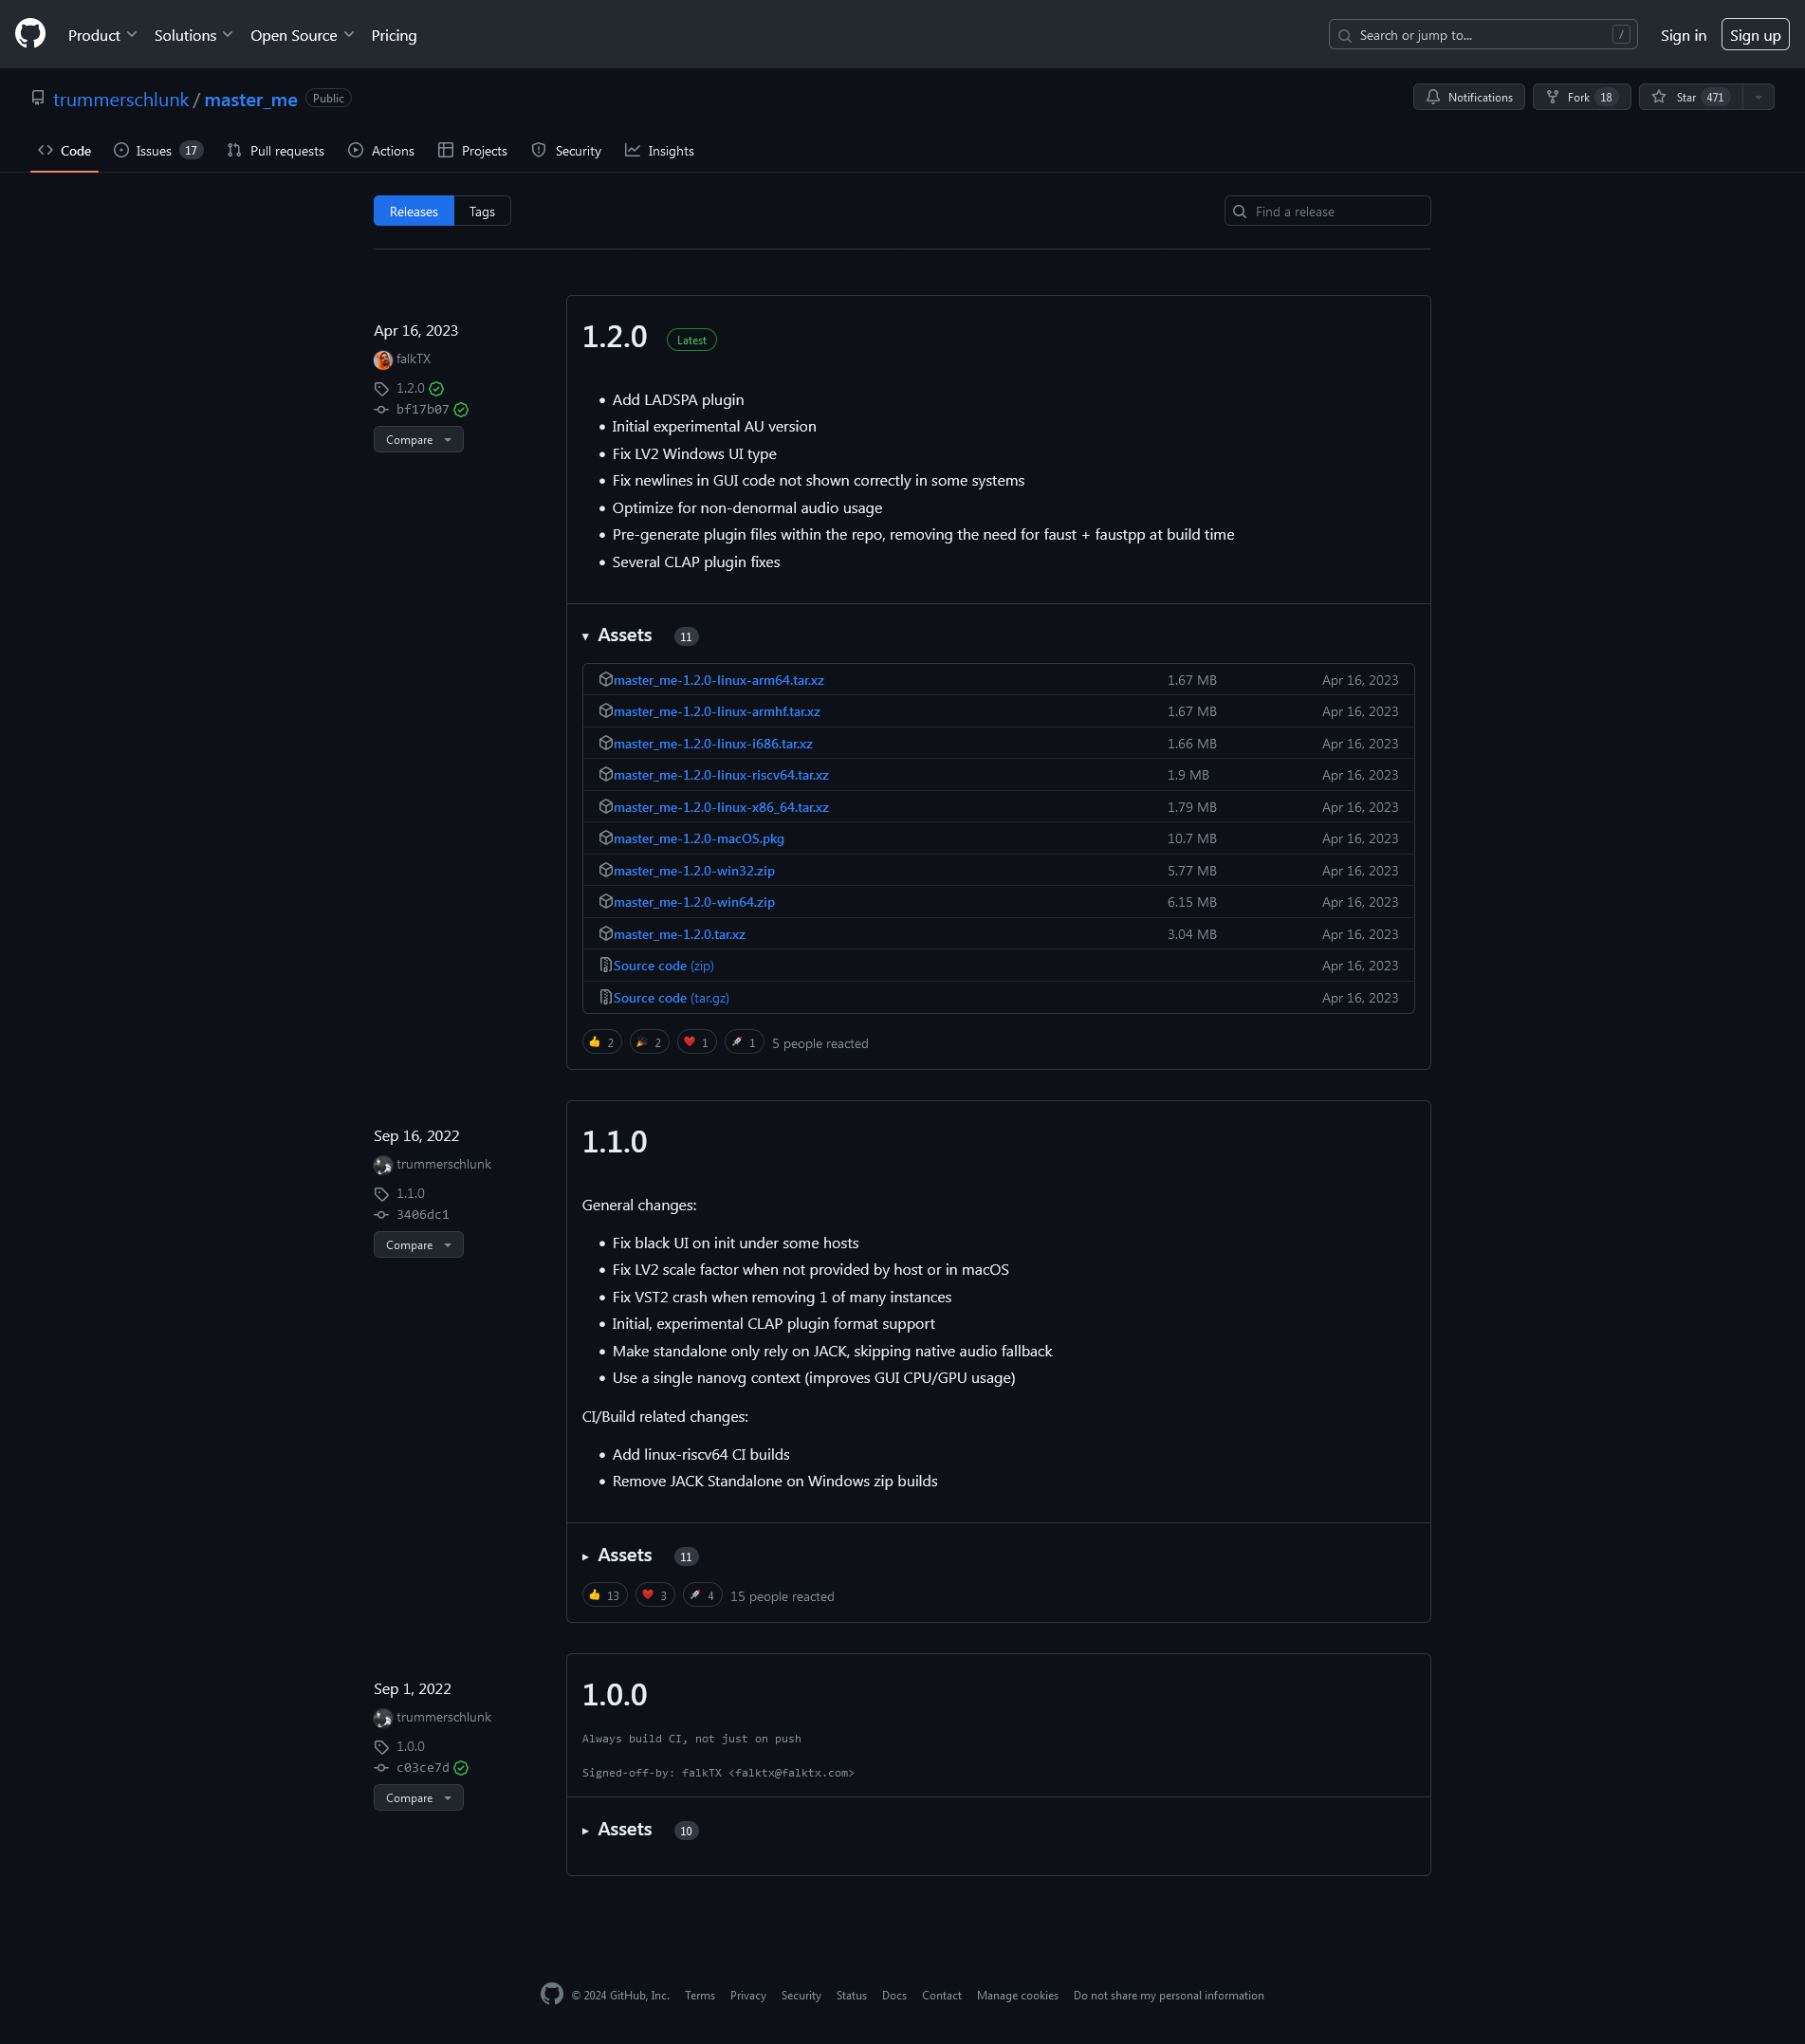Click the GitHub logo in the header
Screen dimensions: 1805x2044
coord(30,34)
